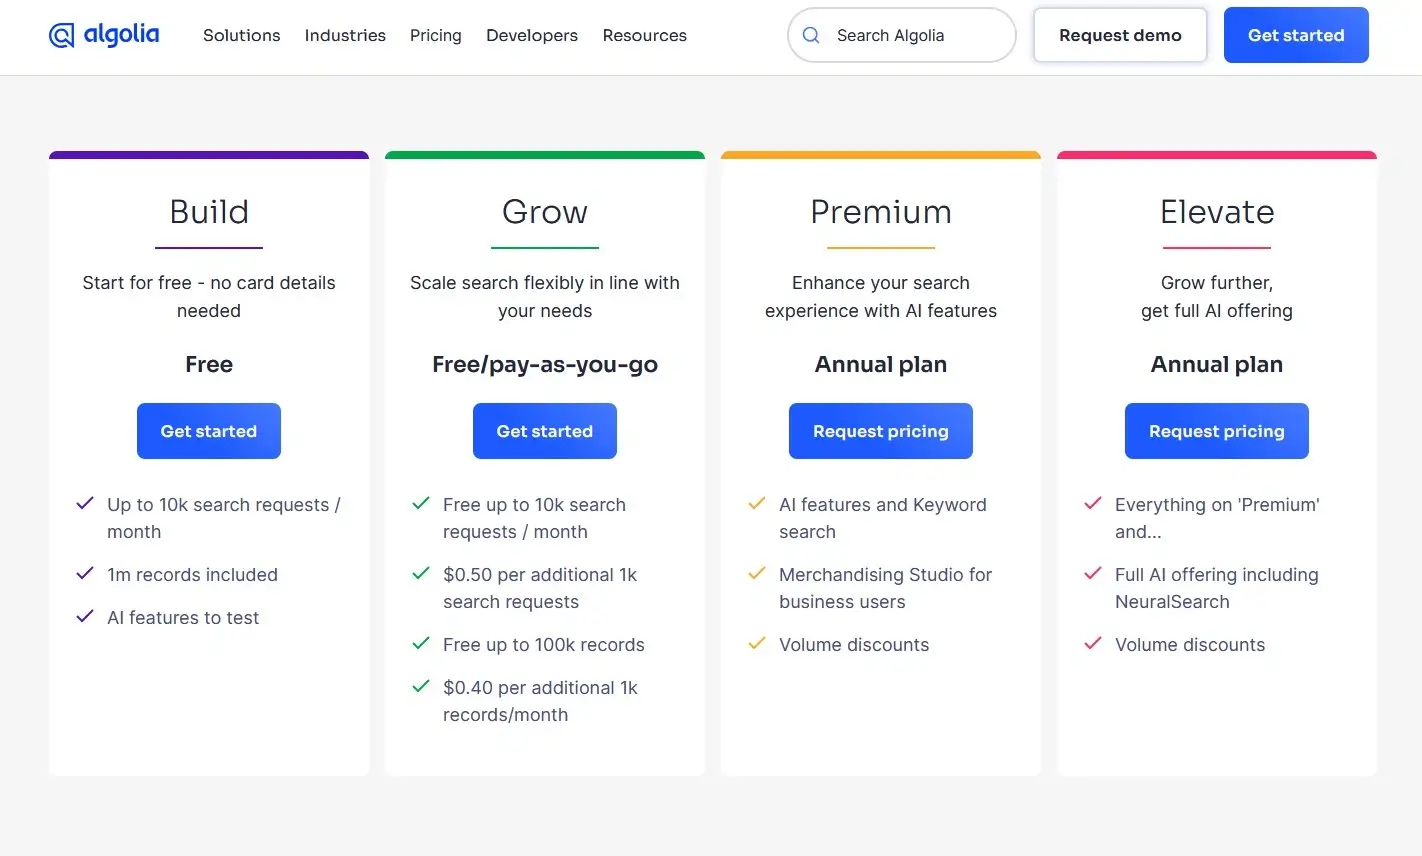Open the Industries menu

[x=345, y=35]
